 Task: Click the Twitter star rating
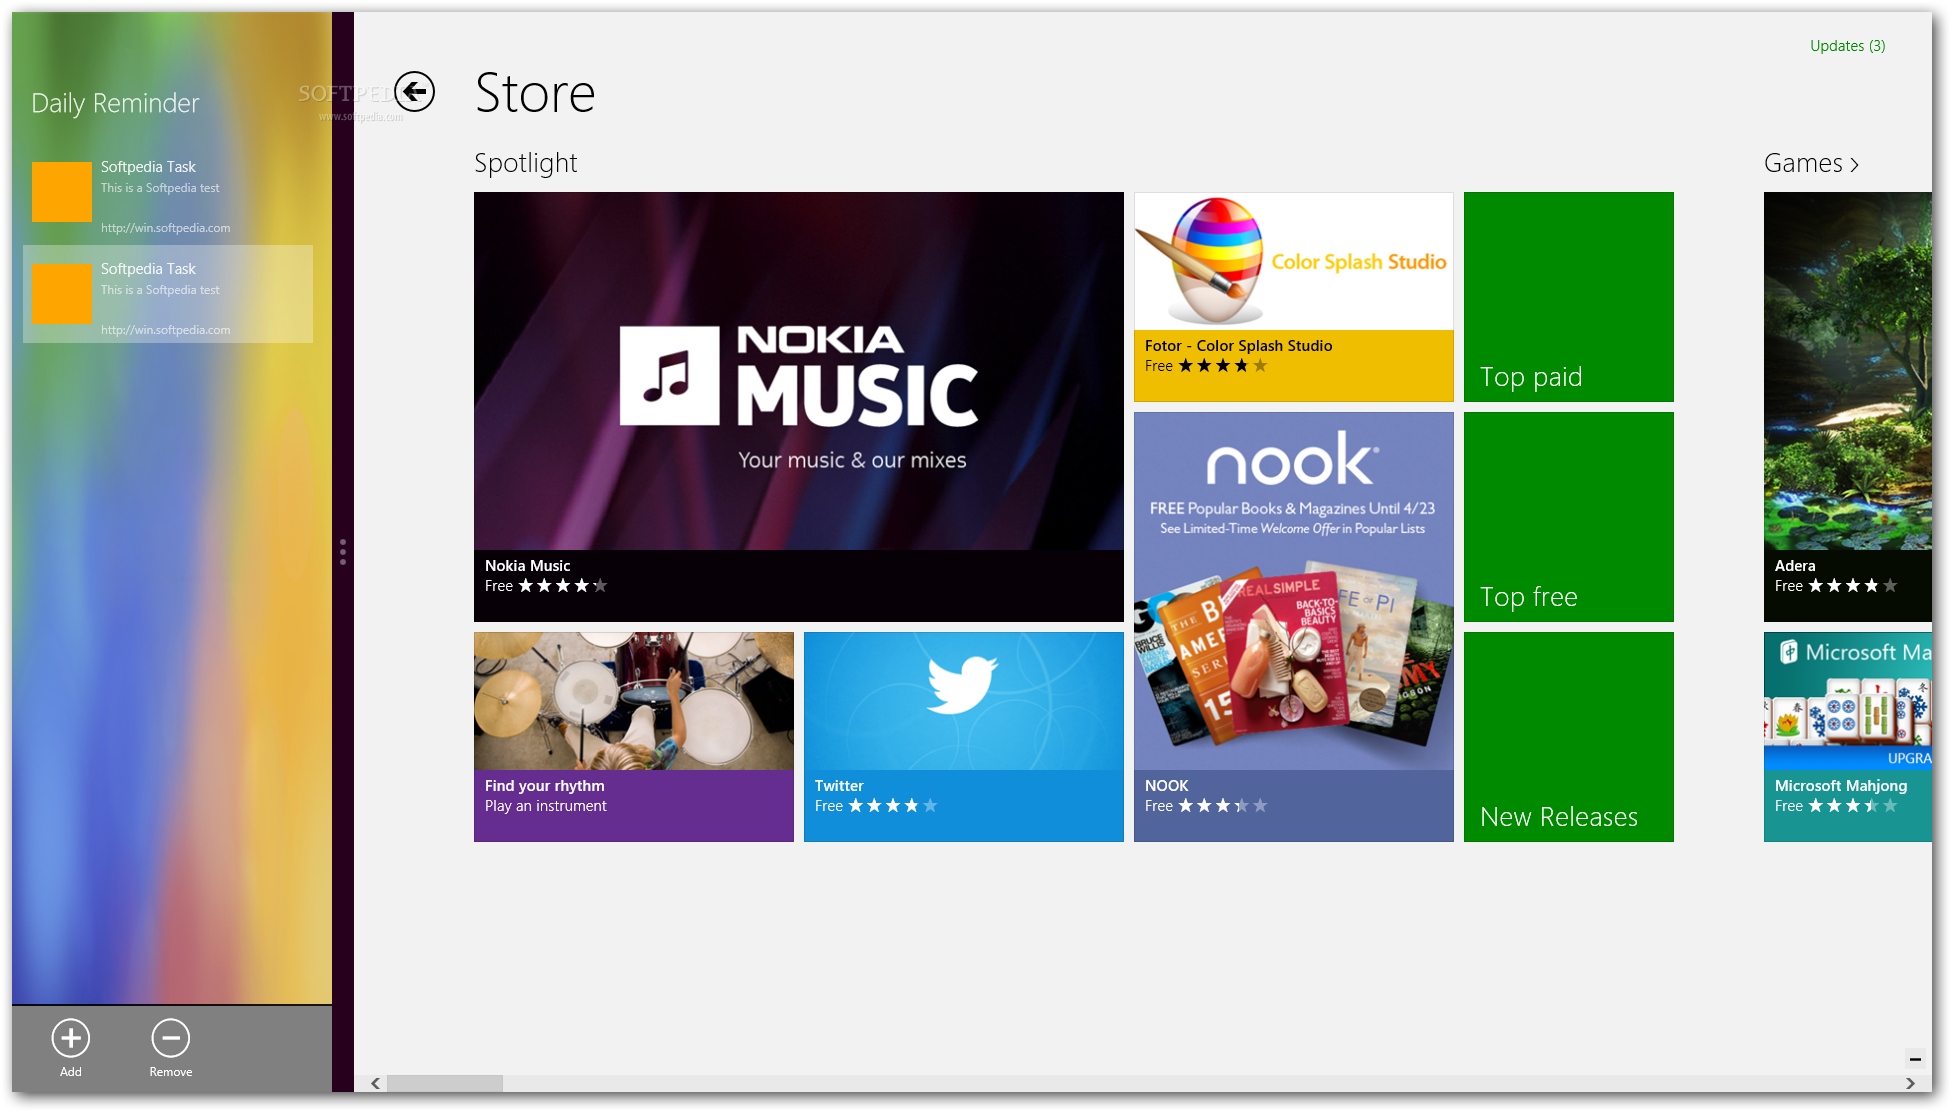pos(892,806)
